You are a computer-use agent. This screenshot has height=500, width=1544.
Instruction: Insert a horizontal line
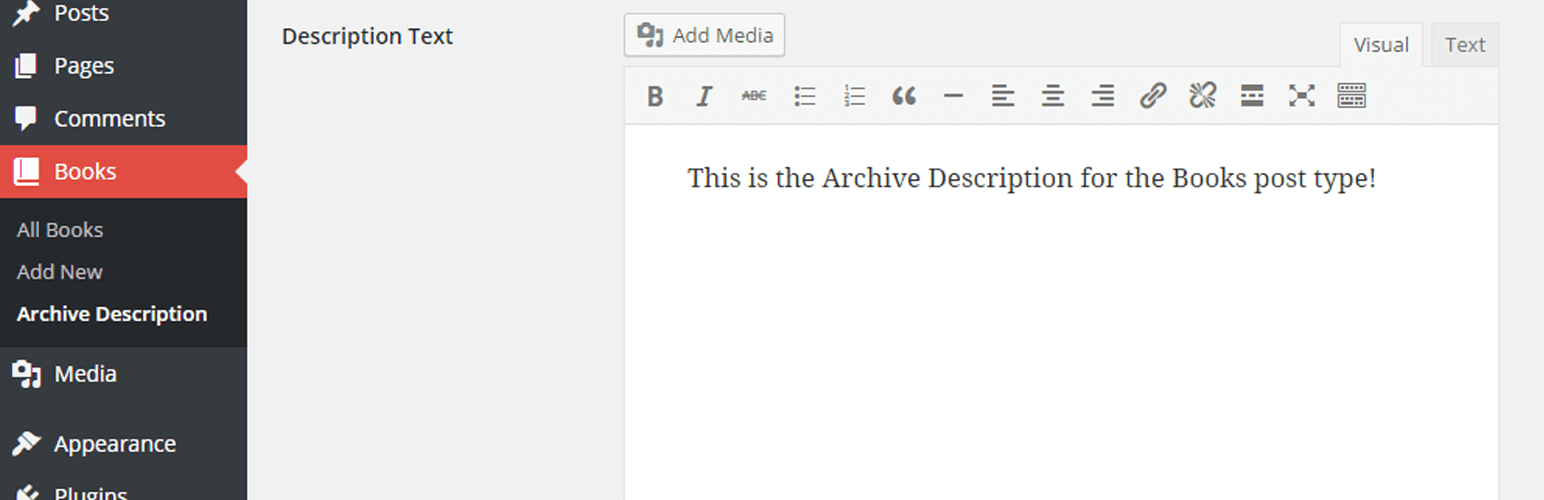[953, 96]
